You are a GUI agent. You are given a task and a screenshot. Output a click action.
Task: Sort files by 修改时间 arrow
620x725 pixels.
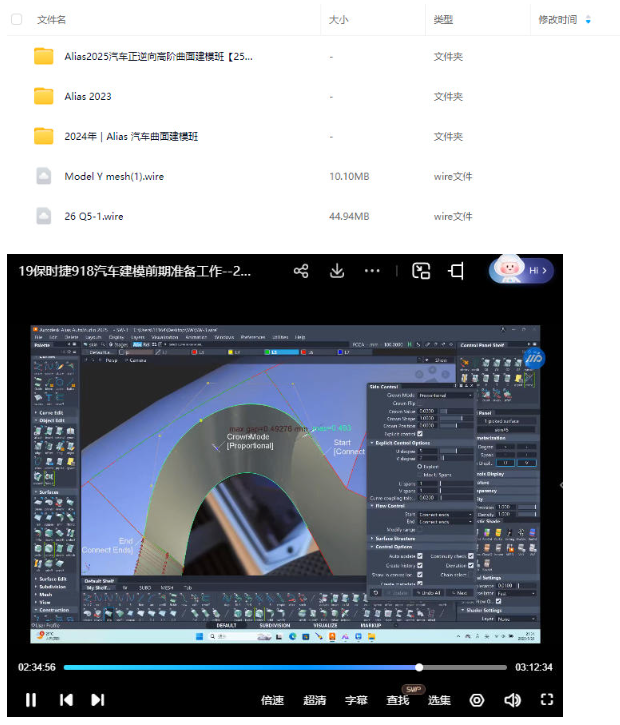tap(588, 20)
